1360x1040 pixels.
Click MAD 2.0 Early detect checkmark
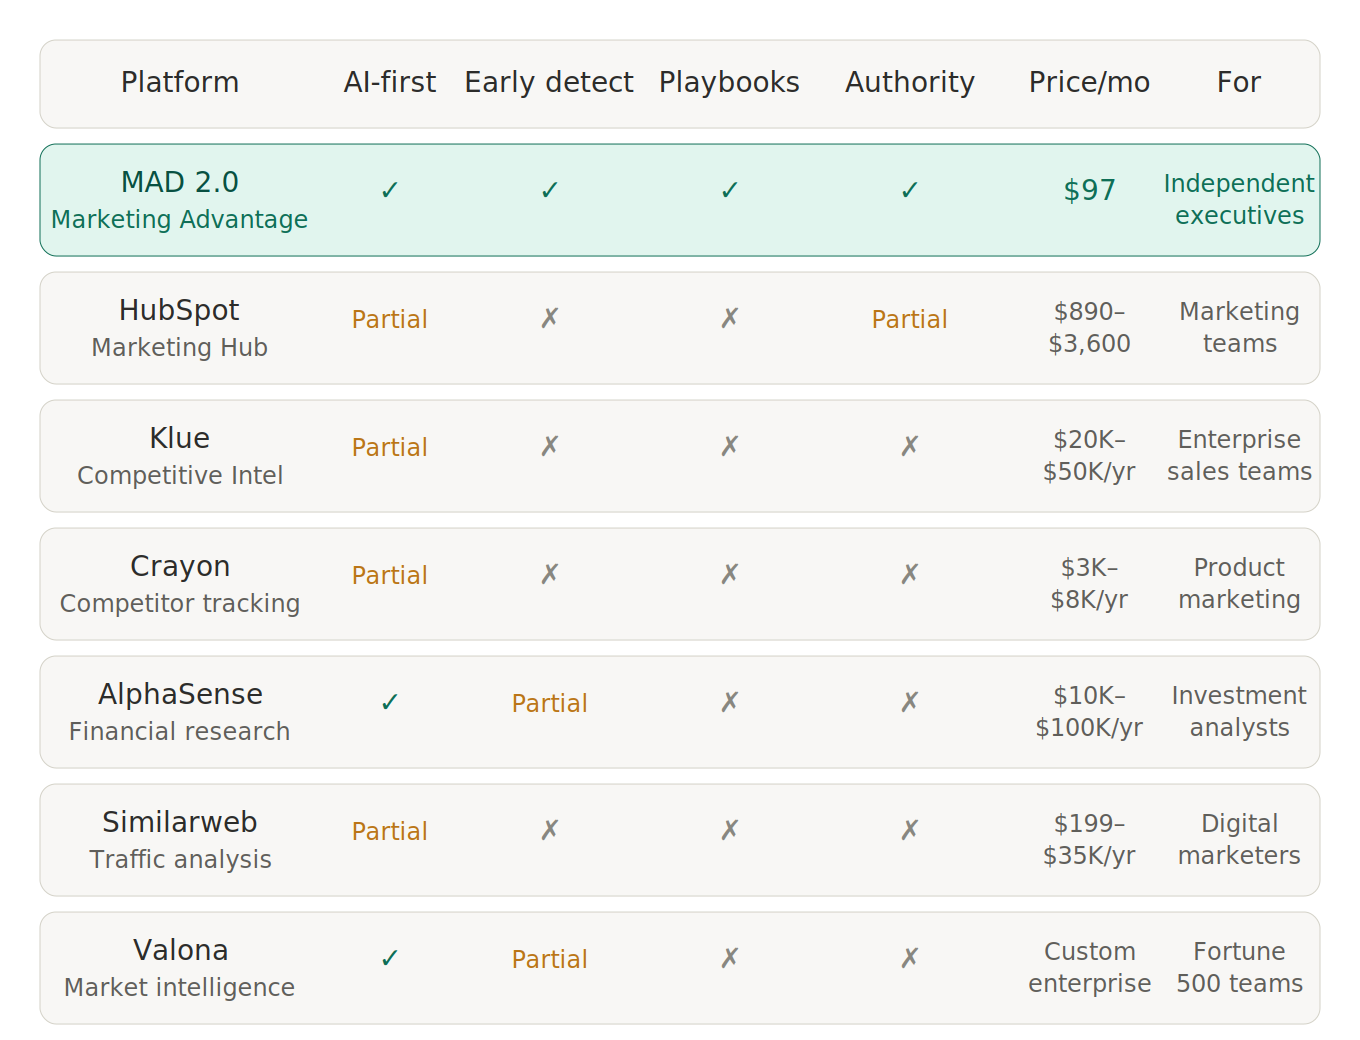click(x=550, y=190)
